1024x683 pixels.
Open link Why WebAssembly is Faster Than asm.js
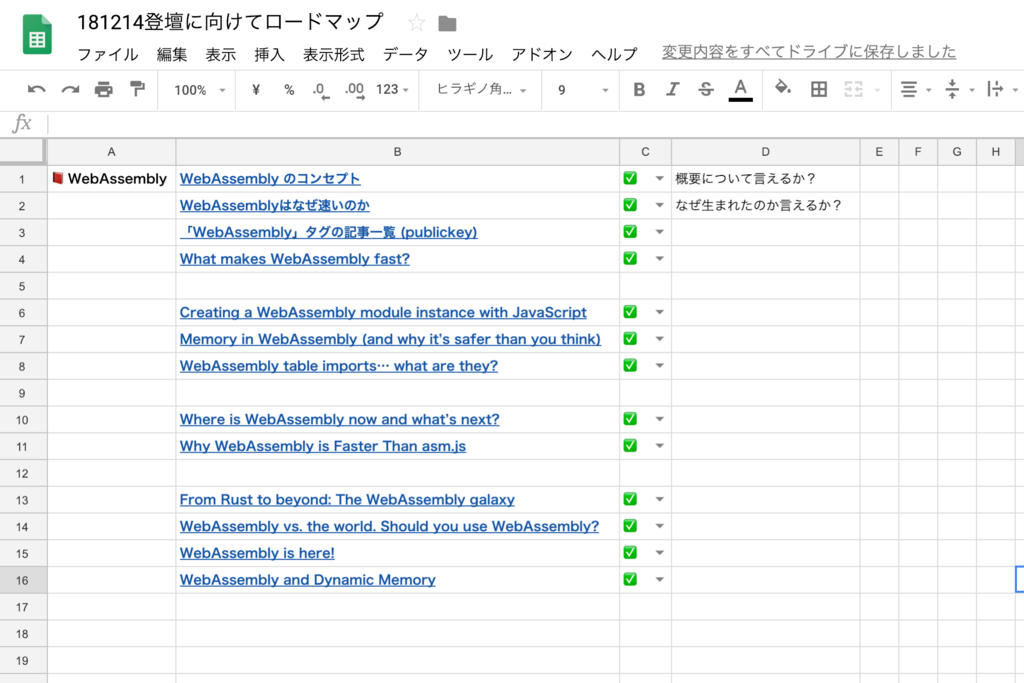(x=323, y=446)
